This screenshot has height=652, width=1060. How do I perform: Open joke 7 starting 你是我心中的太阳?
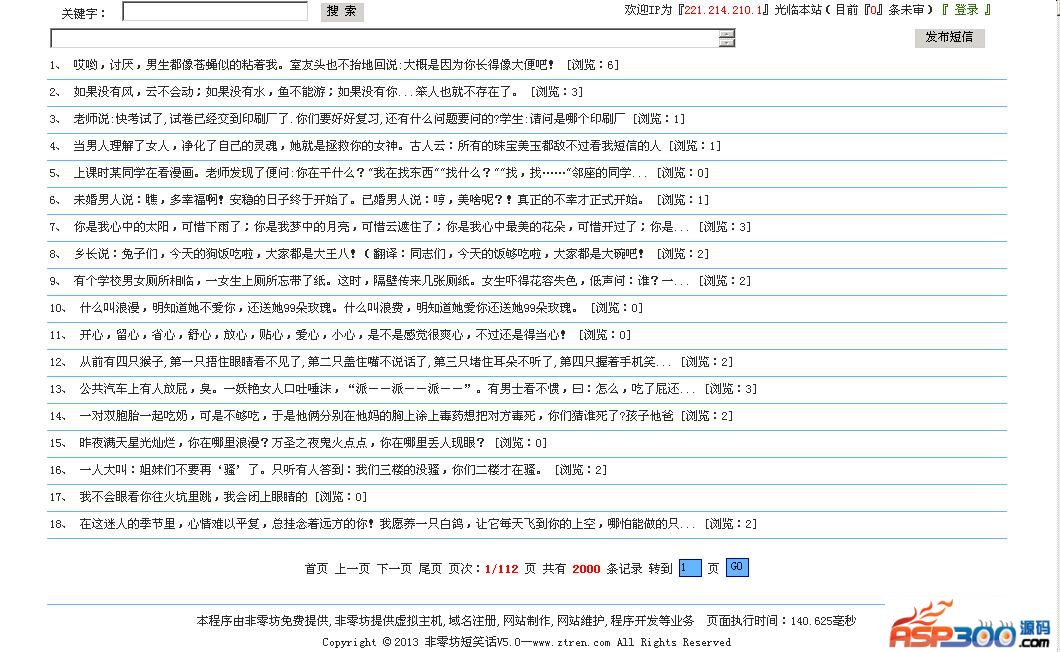(381, 227)
